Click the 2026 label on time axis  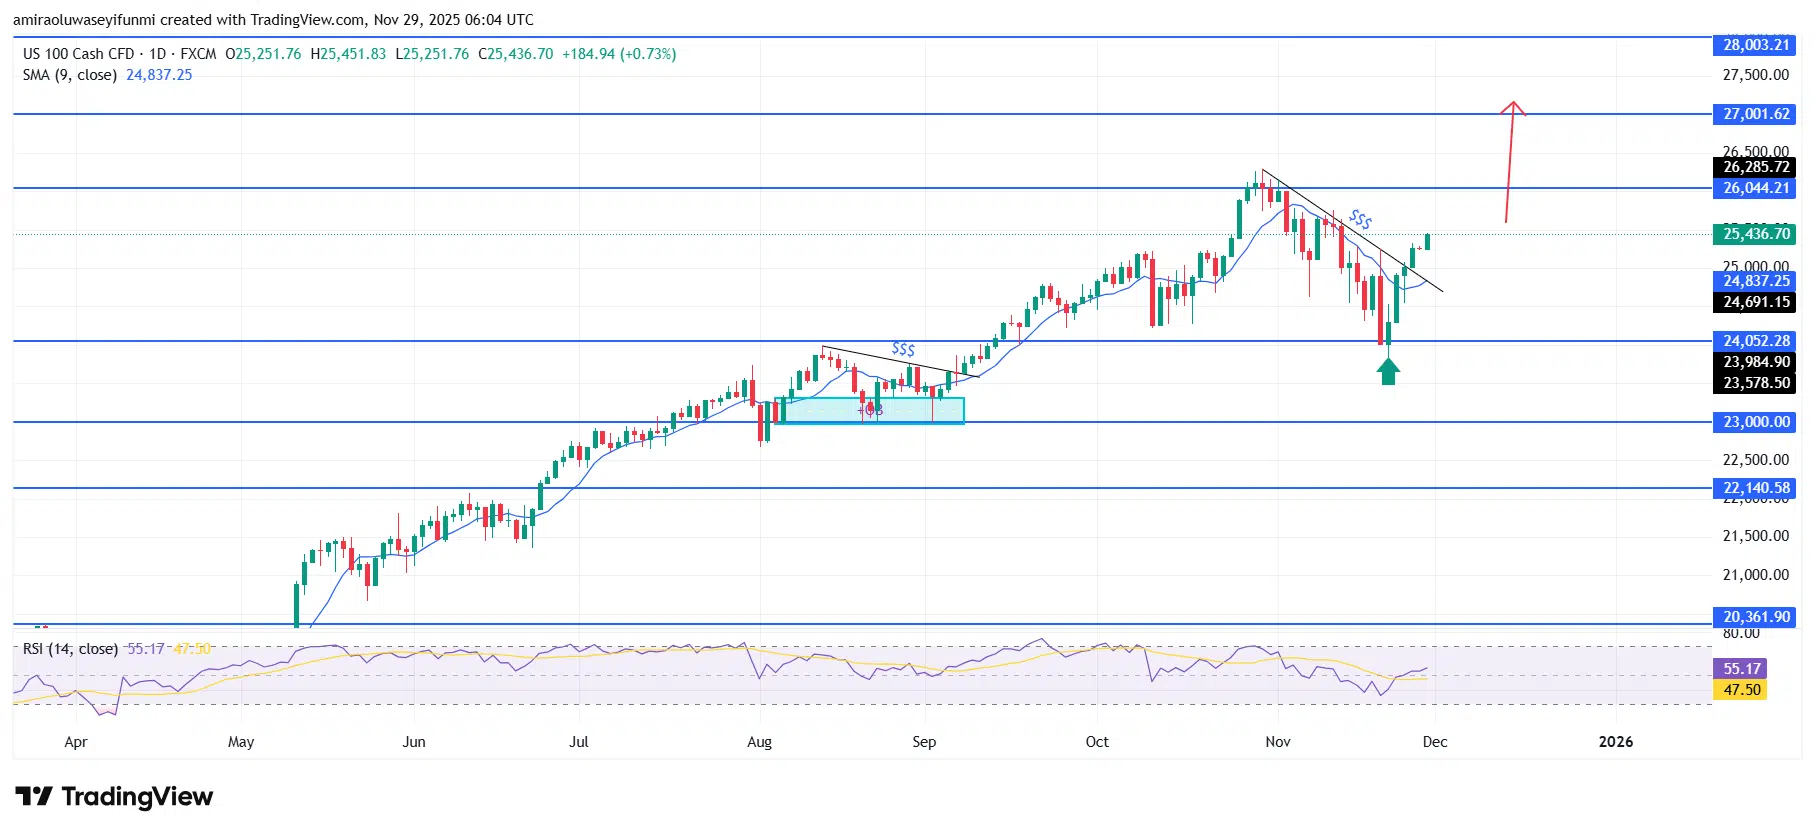(x=1616, y=742)
